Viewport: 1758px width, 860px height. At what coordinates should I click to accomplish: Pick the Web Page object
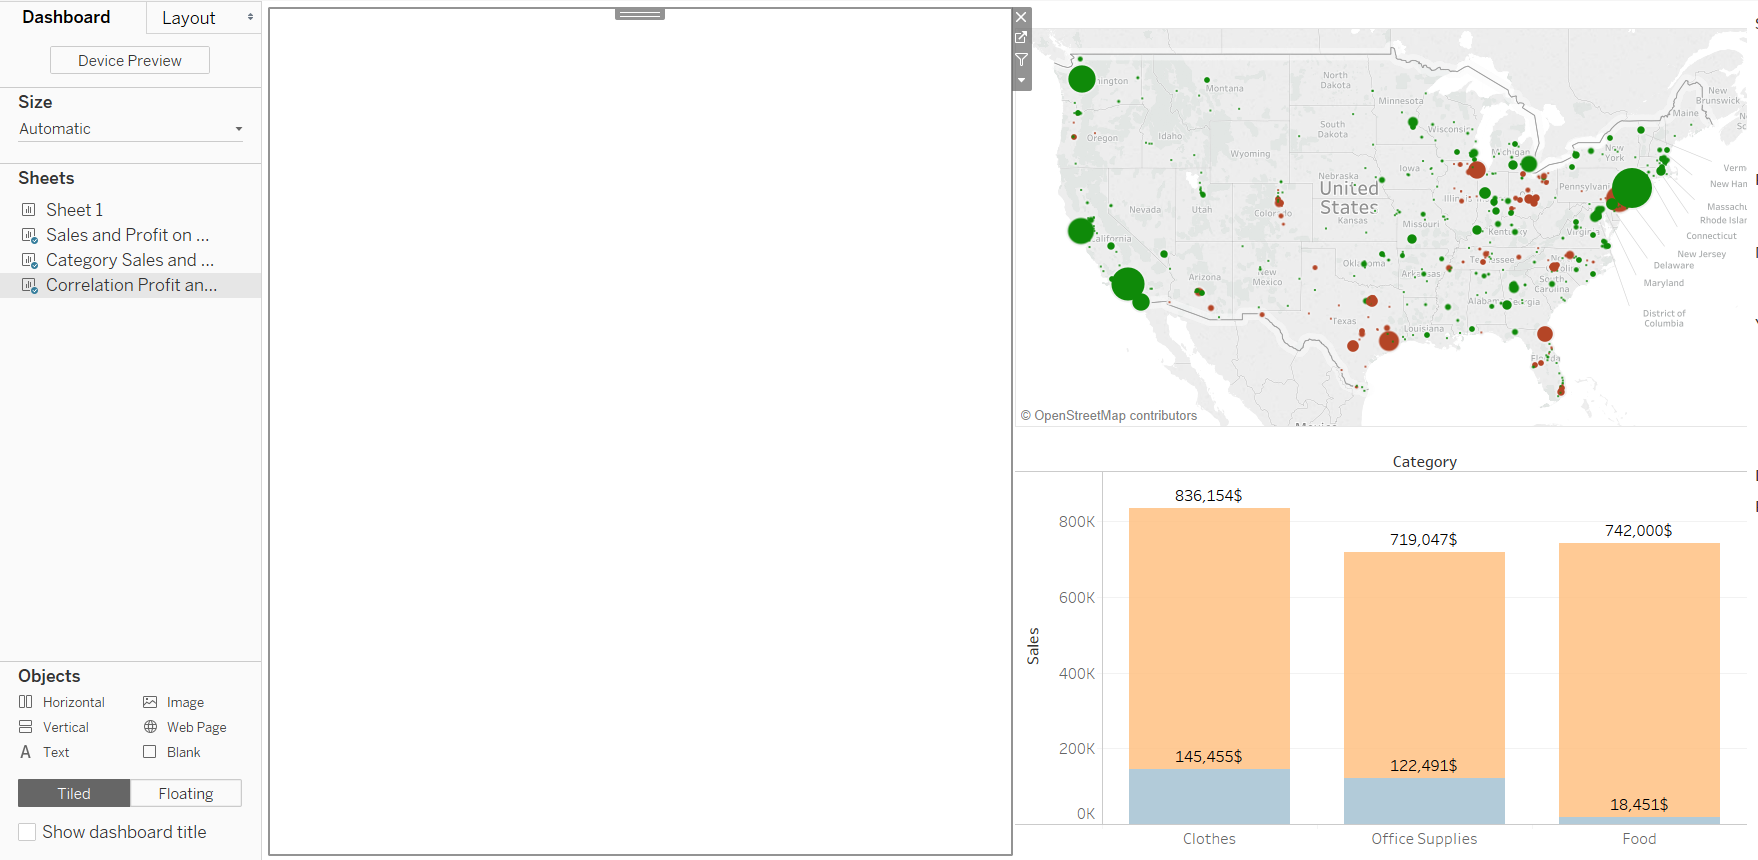pos(185,727)
